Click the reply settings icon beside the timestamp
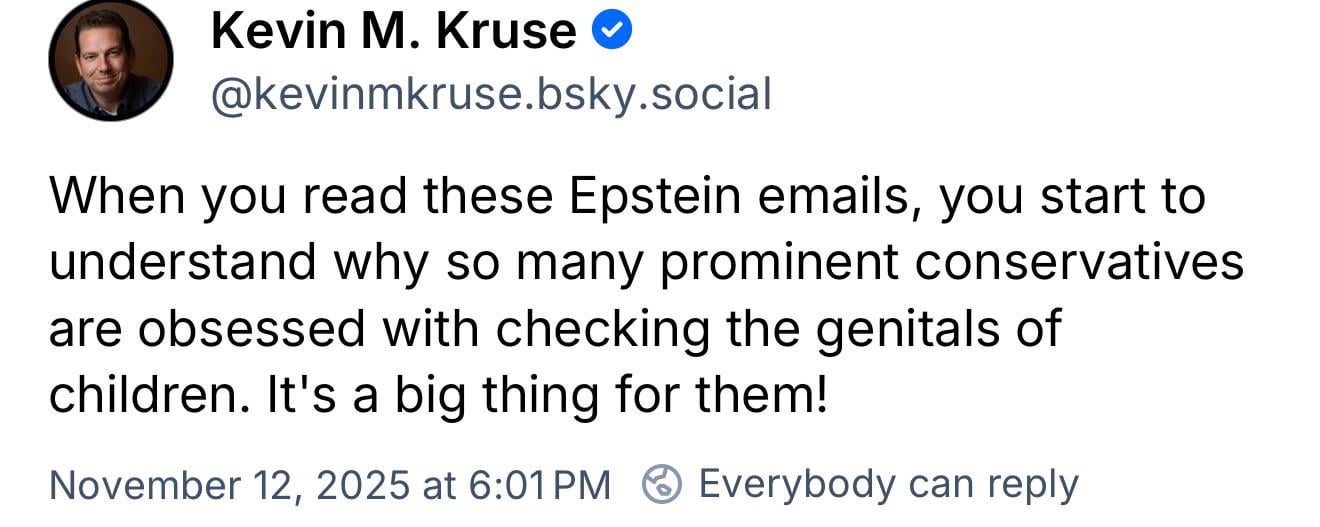This screenshot has height=527, width=1320. click(661, 484)
